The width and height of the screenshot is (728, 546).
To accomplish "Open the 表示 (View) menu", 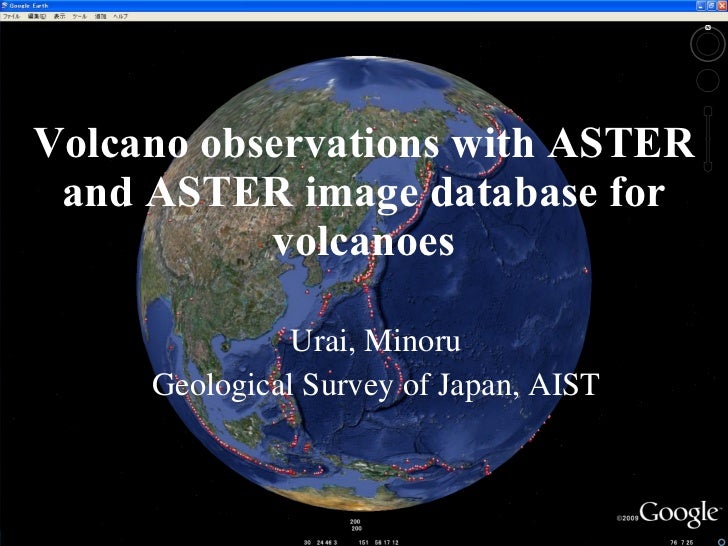I will [59, 16].
